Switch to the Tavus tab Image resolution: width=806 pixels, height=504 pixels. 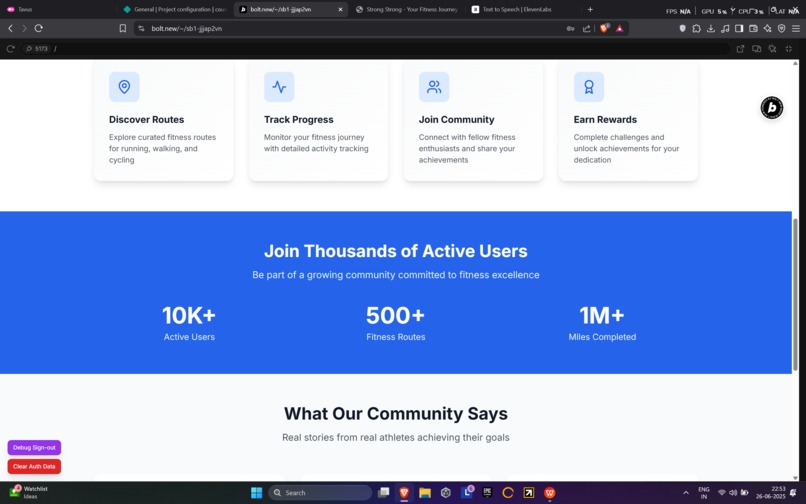tap(57, 9)
